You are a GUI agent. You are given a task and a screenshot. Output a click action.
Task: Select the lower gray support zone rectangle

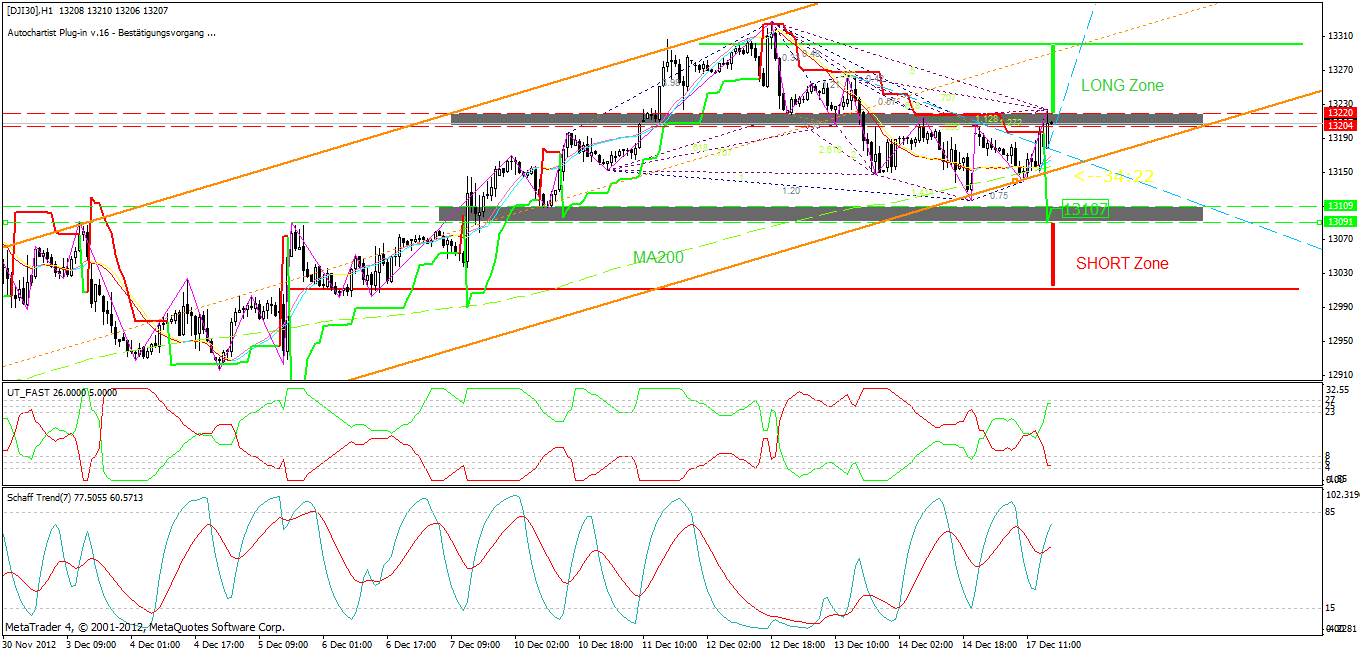tap(820, 214)
